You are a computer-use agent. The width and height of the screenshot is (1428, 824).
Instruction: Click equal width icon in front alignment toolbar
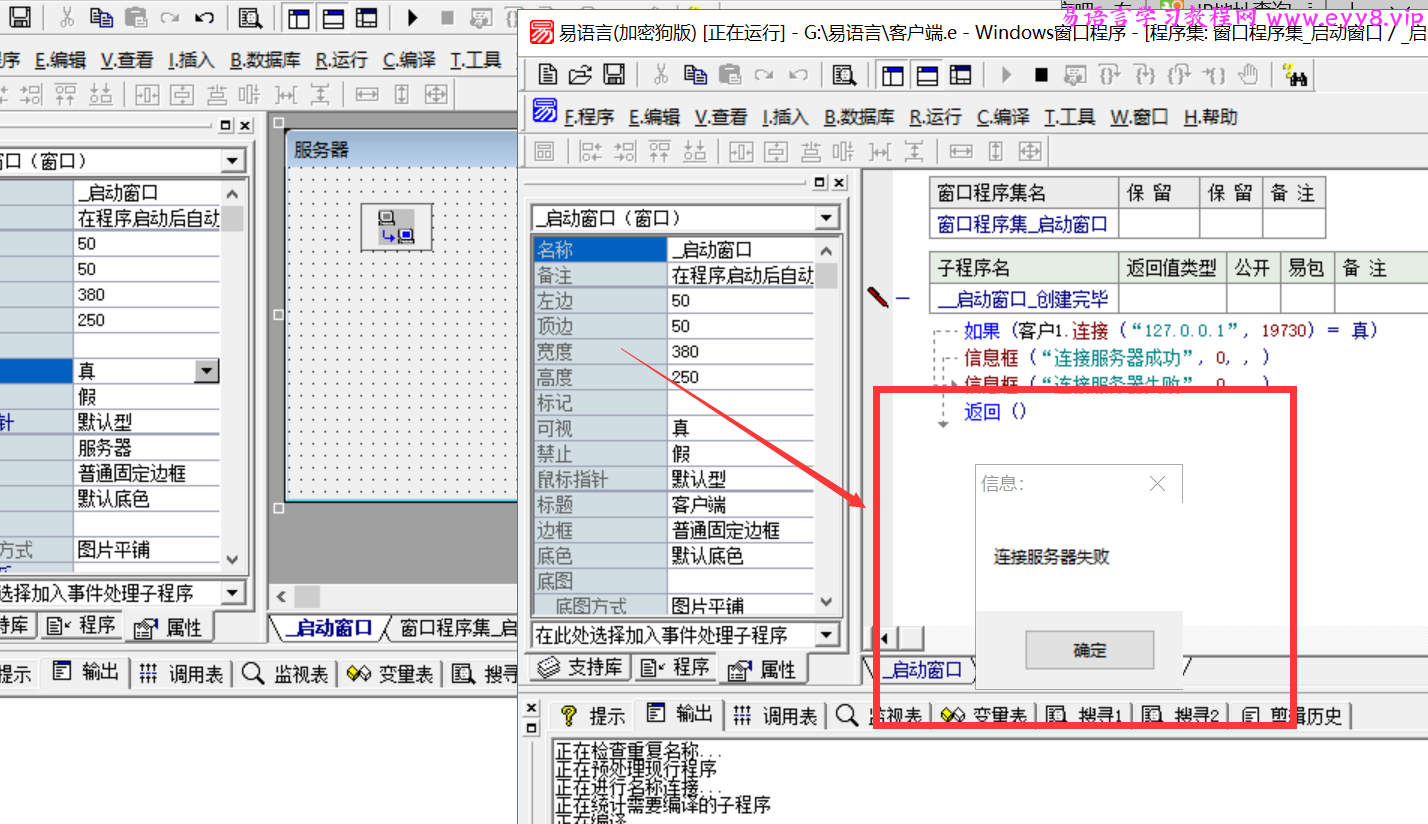point(960,151)
